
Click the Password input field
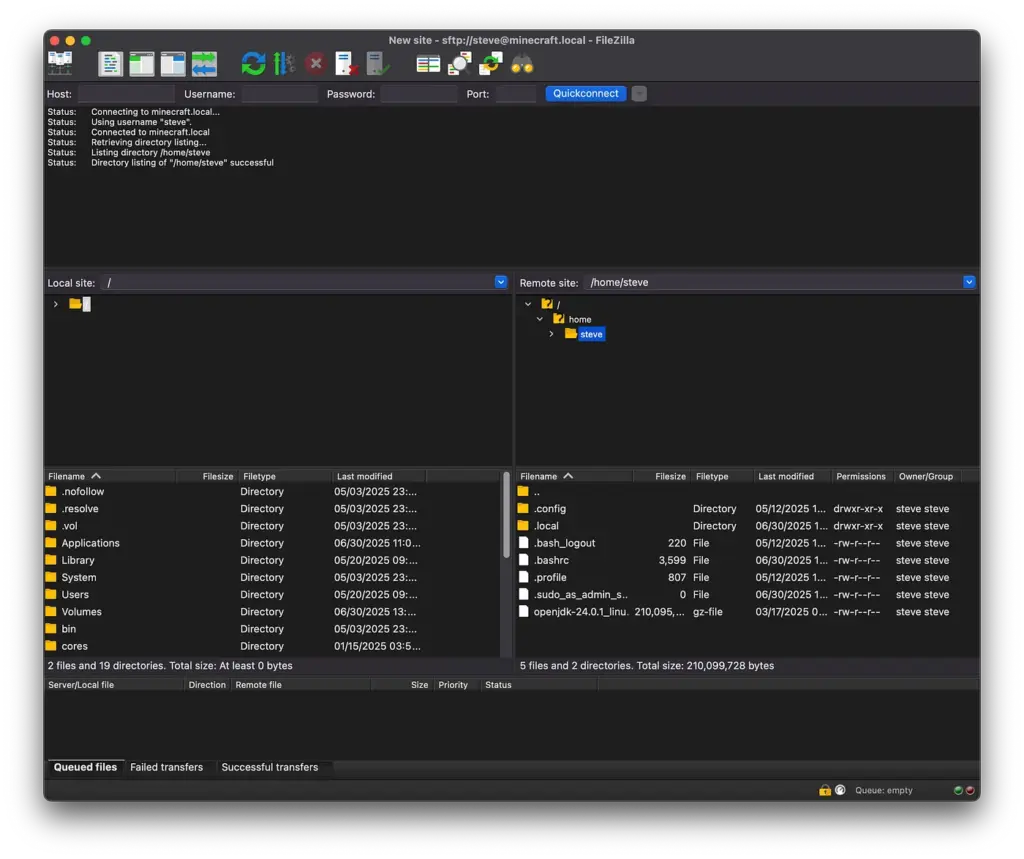pyautogui.click(x=419, y=94)
